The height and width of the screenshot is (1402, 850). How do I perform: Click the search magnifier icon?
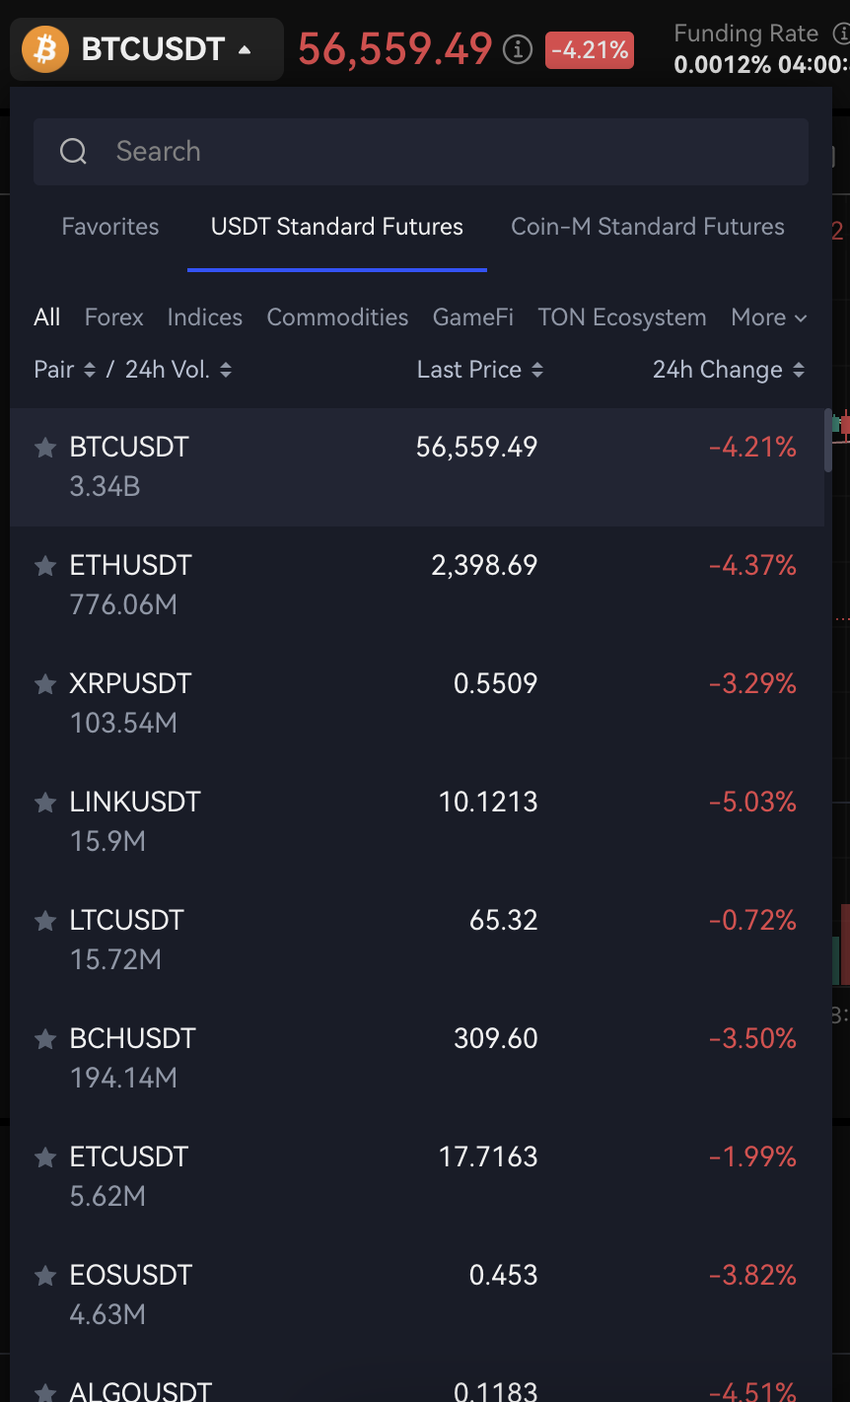(73, 152)
